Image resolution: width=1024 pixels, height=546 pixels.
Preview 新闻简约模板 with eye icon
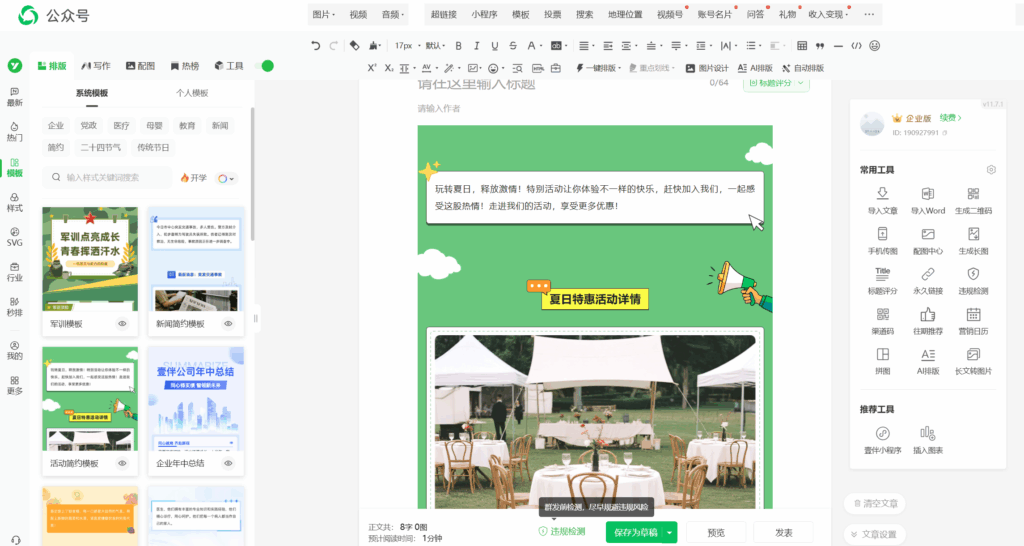coord(228,324)
